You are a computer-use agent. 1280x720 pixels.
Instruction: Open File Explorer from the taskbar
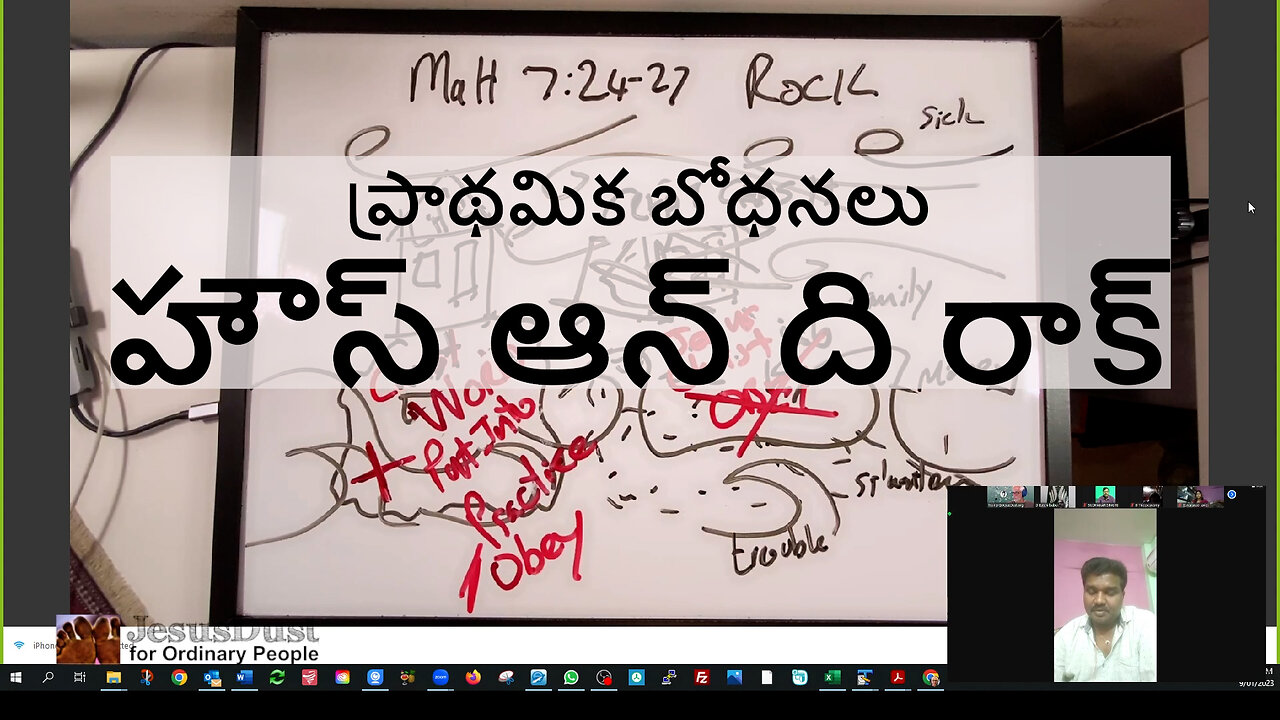[x=113, y=677]
